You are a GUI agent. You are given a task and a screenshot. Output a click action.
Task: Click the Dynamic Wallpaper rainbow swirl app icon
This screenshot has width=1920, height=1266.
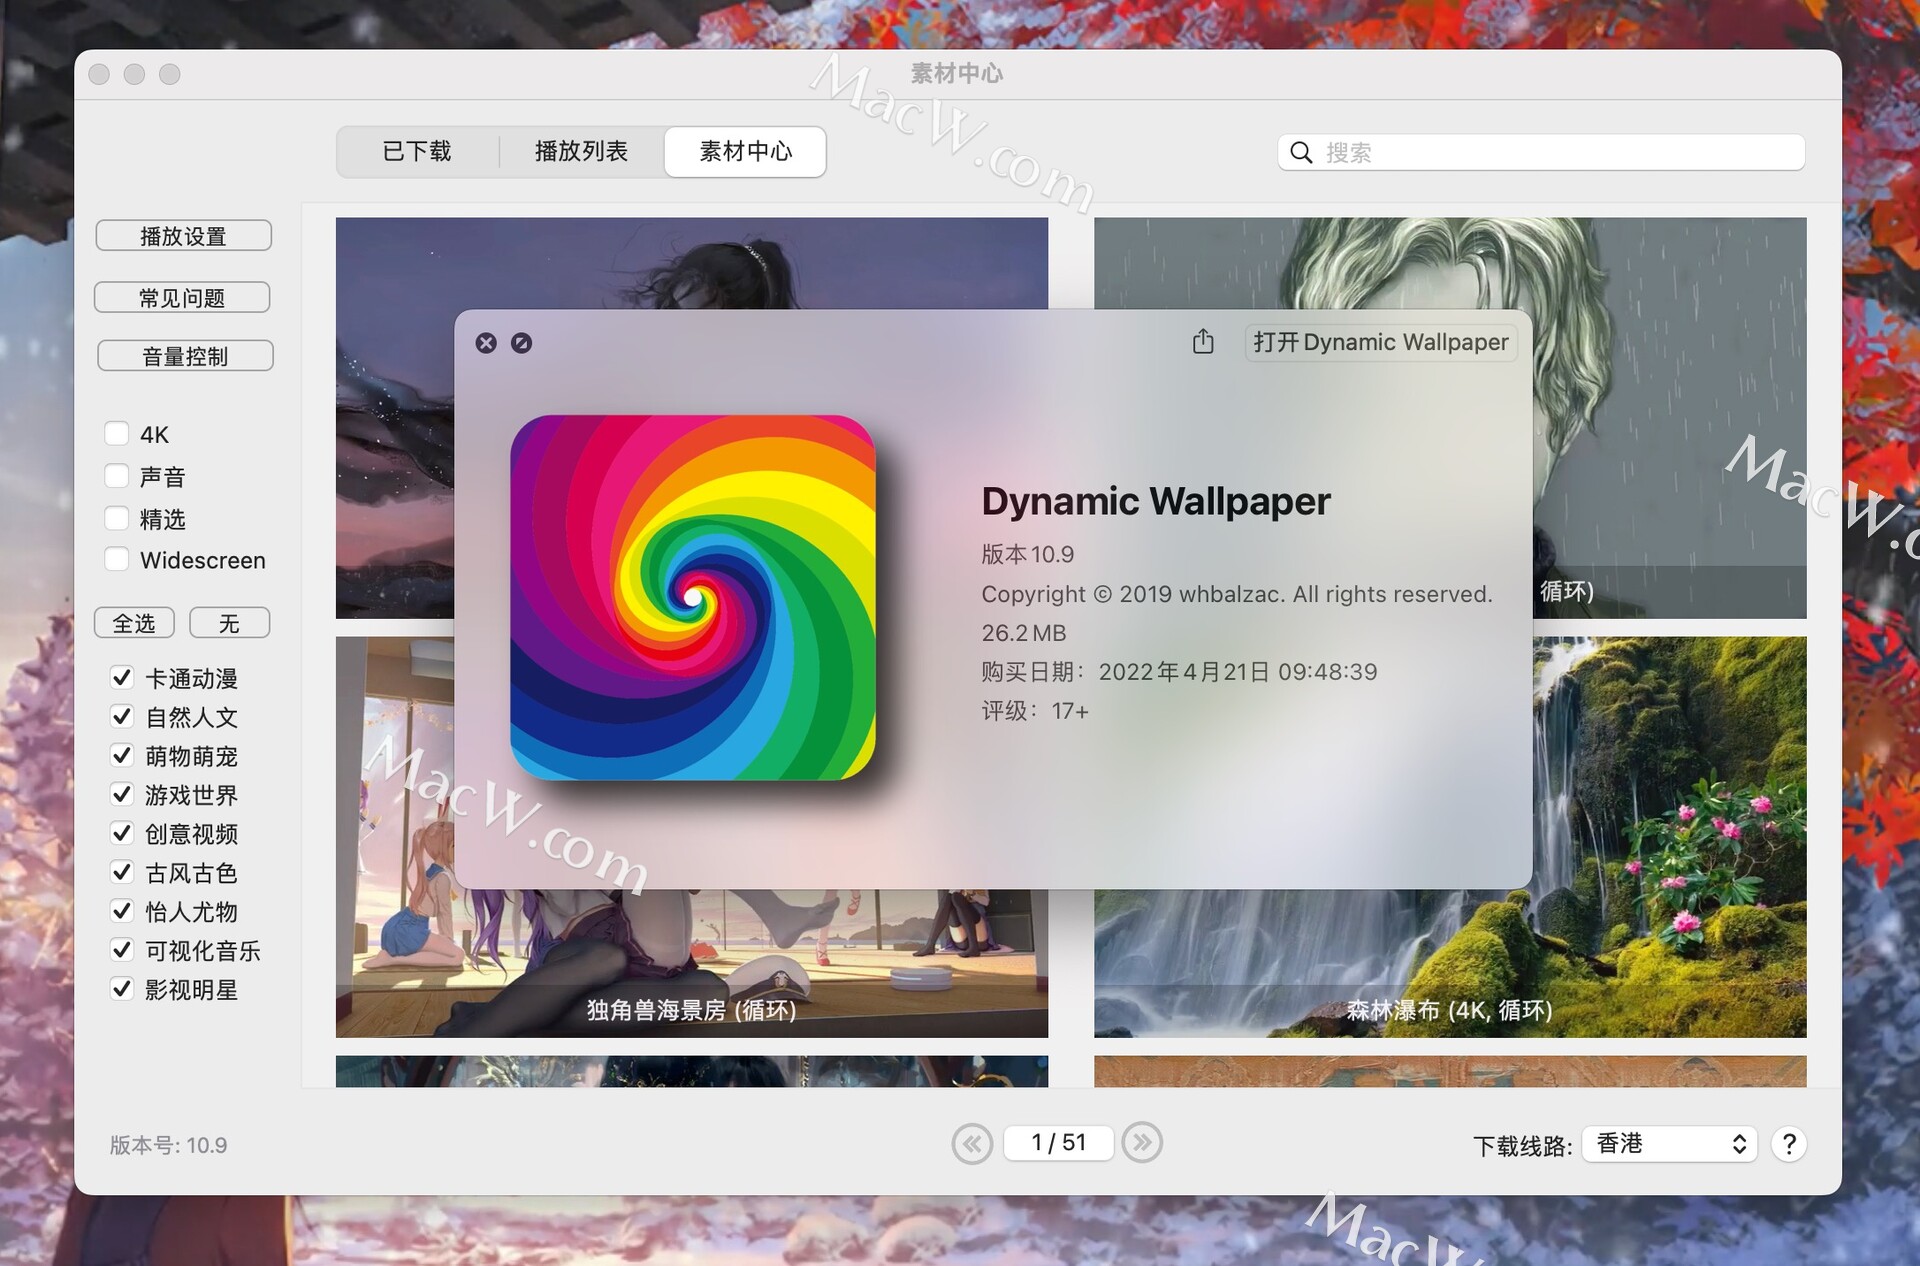click(693, 598)
